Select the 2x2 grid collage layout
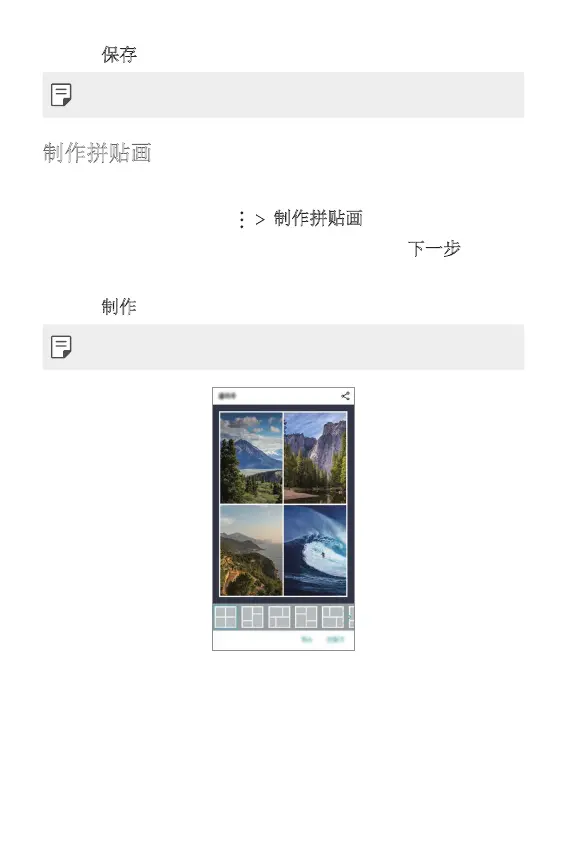This screenshot has height=850, width=567. click(225, 617)
